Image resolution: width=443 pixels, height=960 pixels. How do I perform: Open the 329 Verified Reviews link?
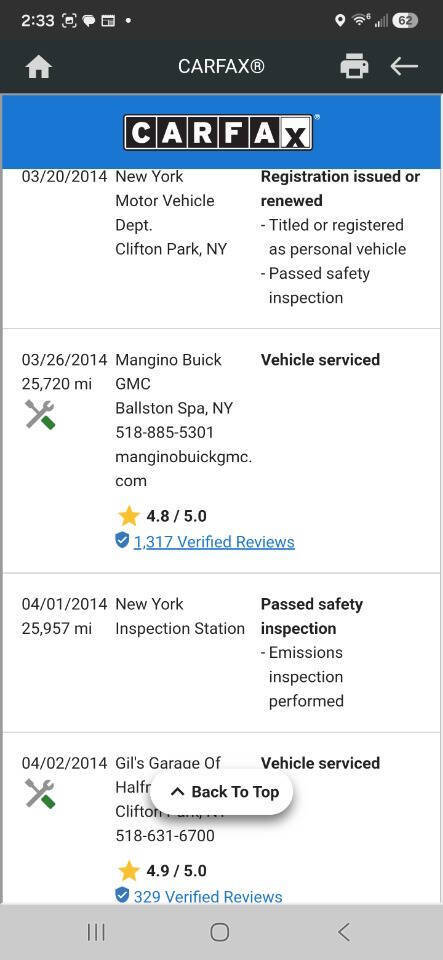(208, 897)
